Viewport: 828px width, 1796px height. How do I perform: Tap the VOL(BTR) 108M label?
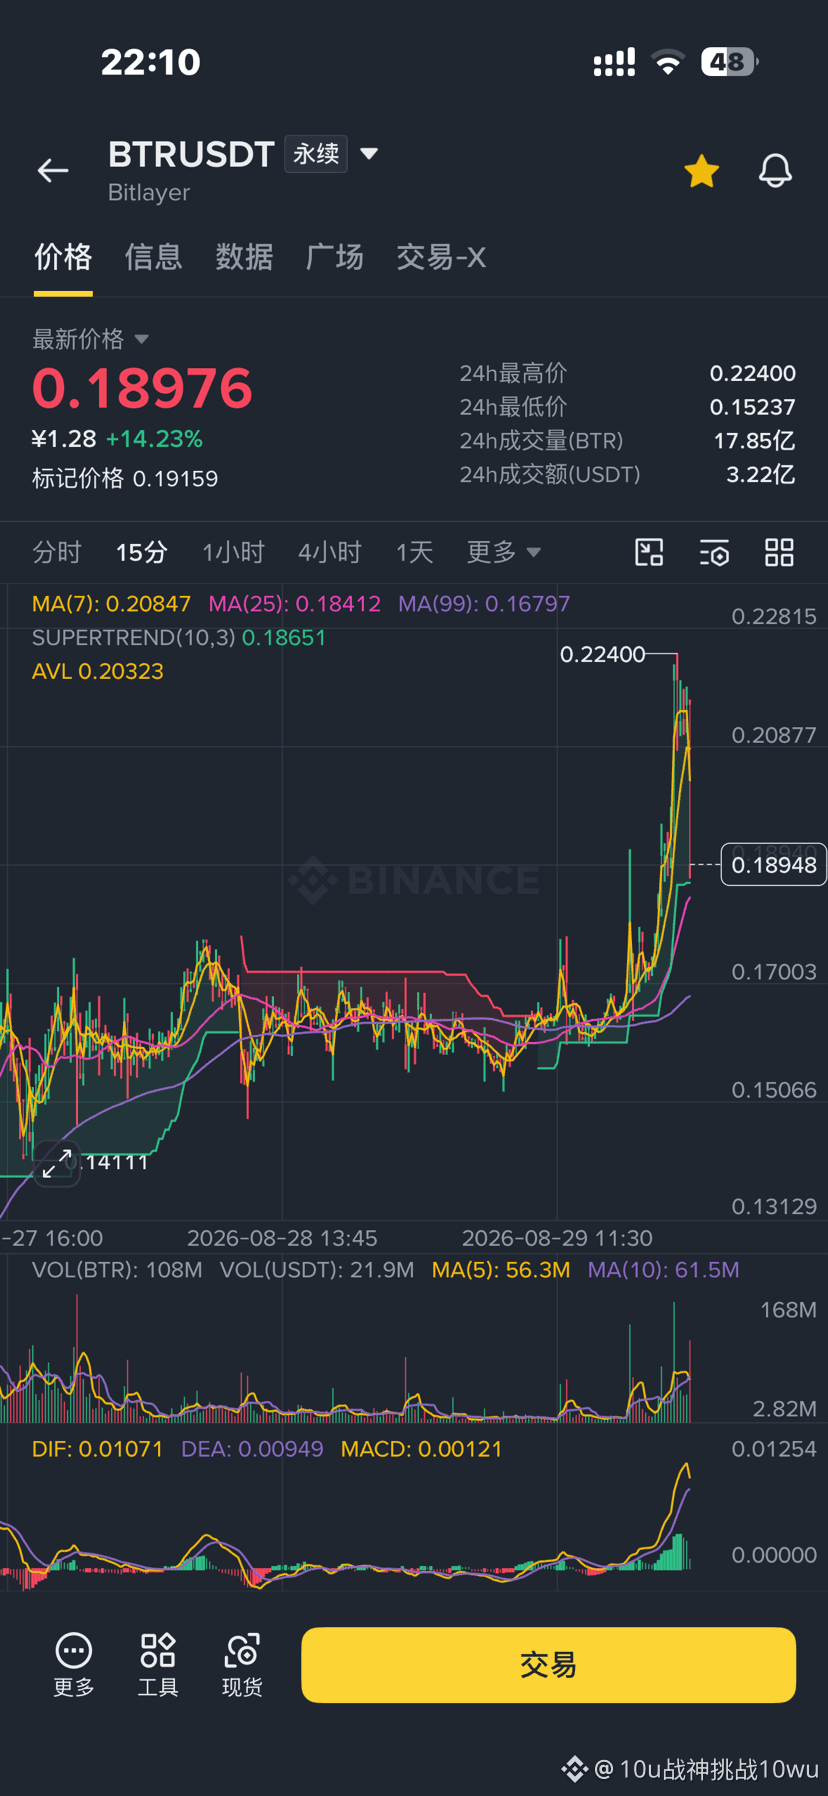tap(117, 1270)
